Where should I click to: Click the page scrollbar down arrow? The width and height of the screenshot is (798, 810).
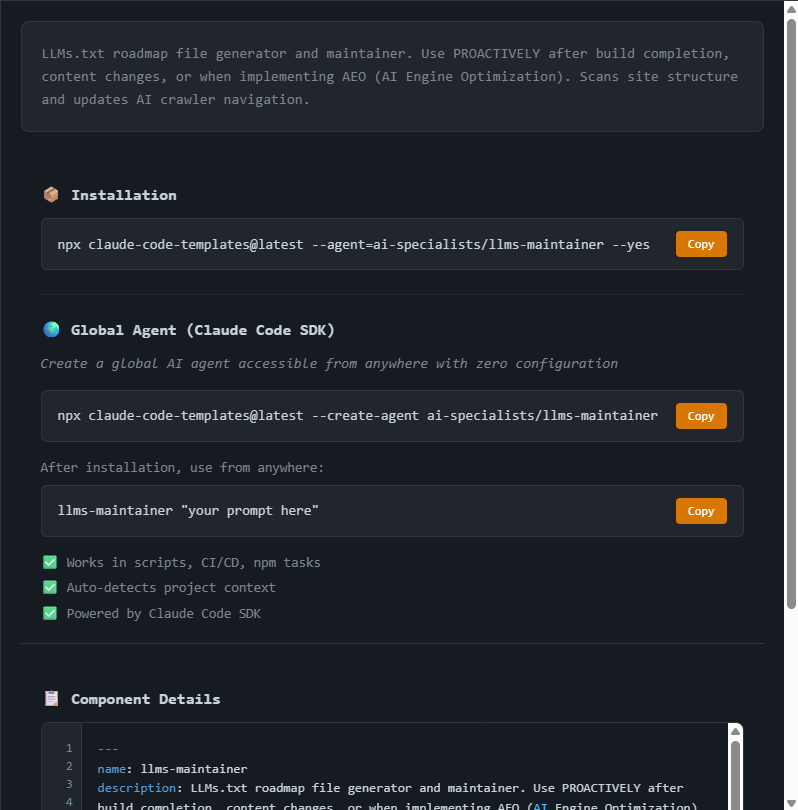[791, 804]
